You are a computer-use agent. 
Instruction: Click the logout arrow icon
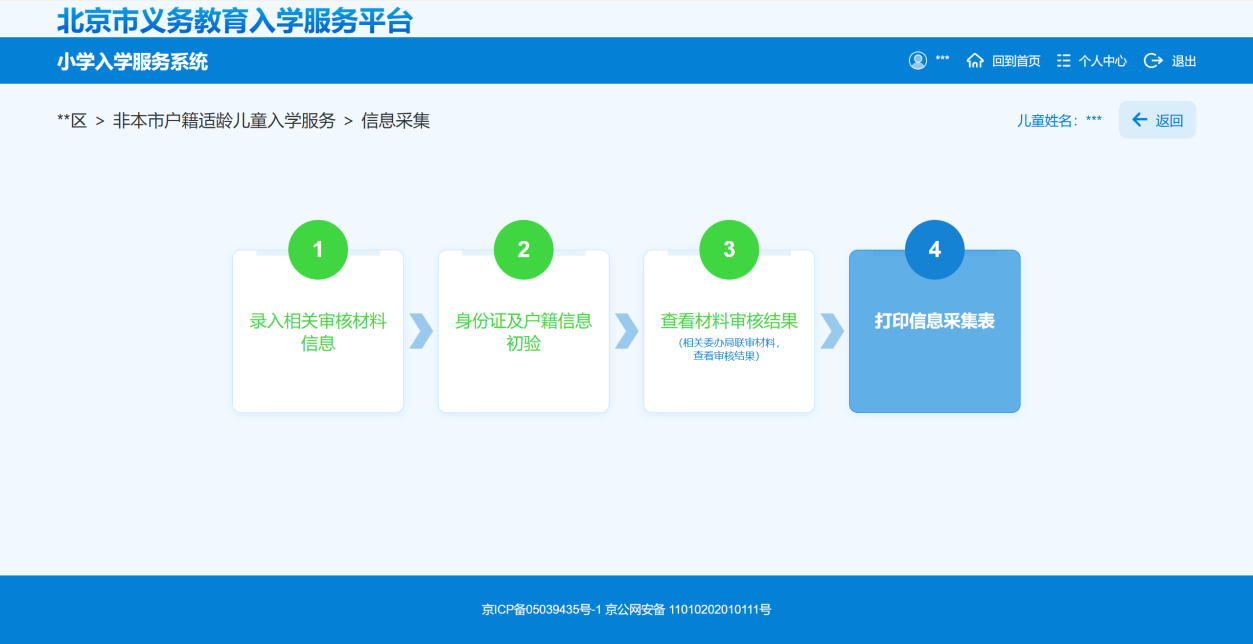pos(1153,61)
